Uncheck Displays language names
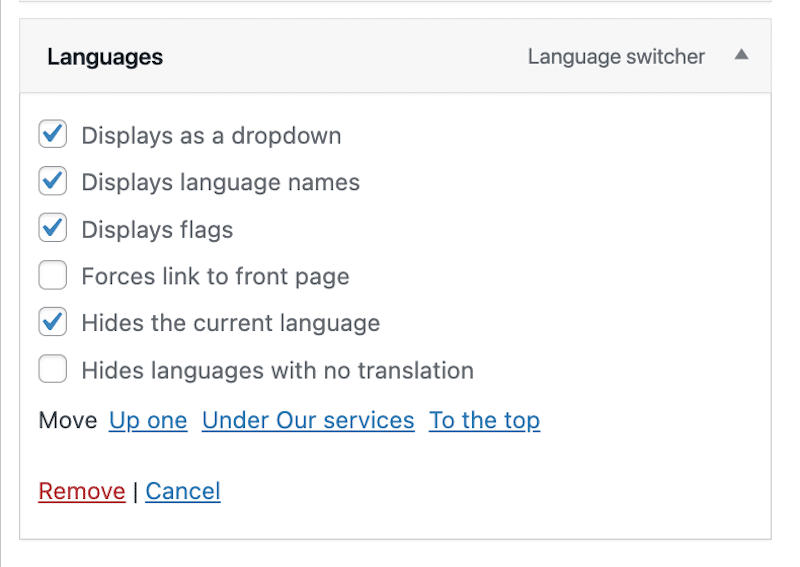 [x=53, y=181]
